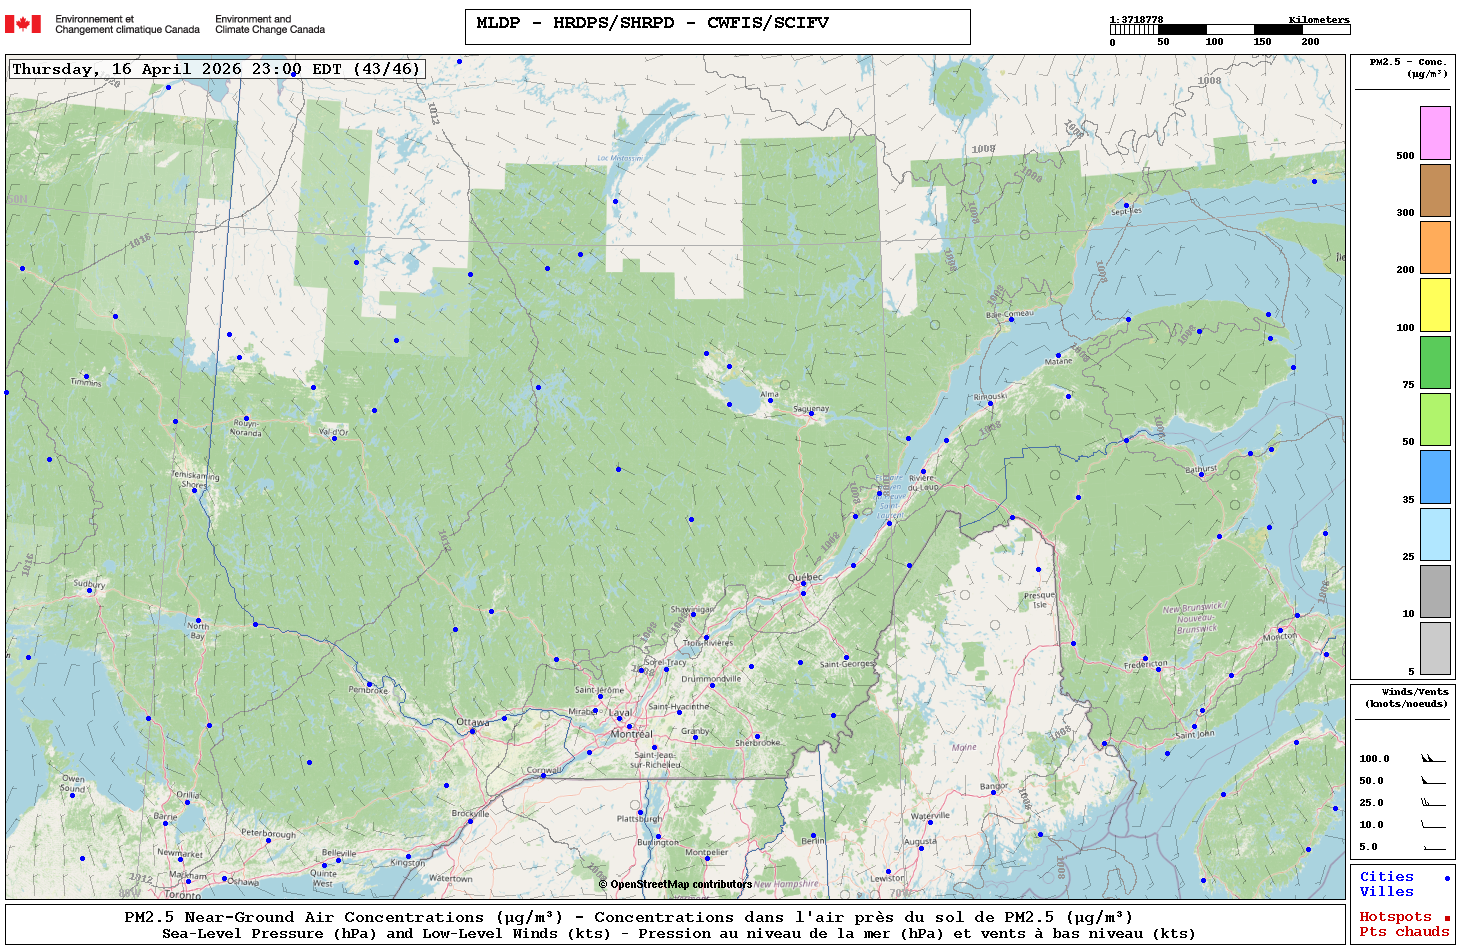Image resolution: width=1460 pixels, height=950 pixels.
Task: Open the OpenStreetMap contributors attribution
Action: point(675,884)
